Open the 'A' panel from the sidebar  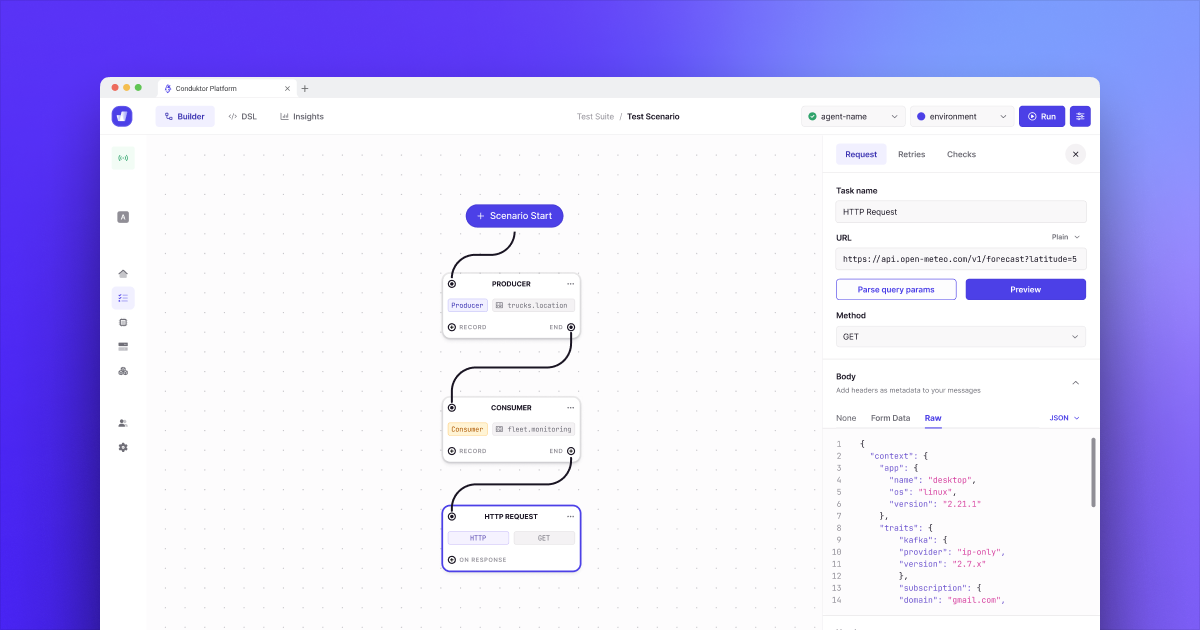tap(122, 216)
